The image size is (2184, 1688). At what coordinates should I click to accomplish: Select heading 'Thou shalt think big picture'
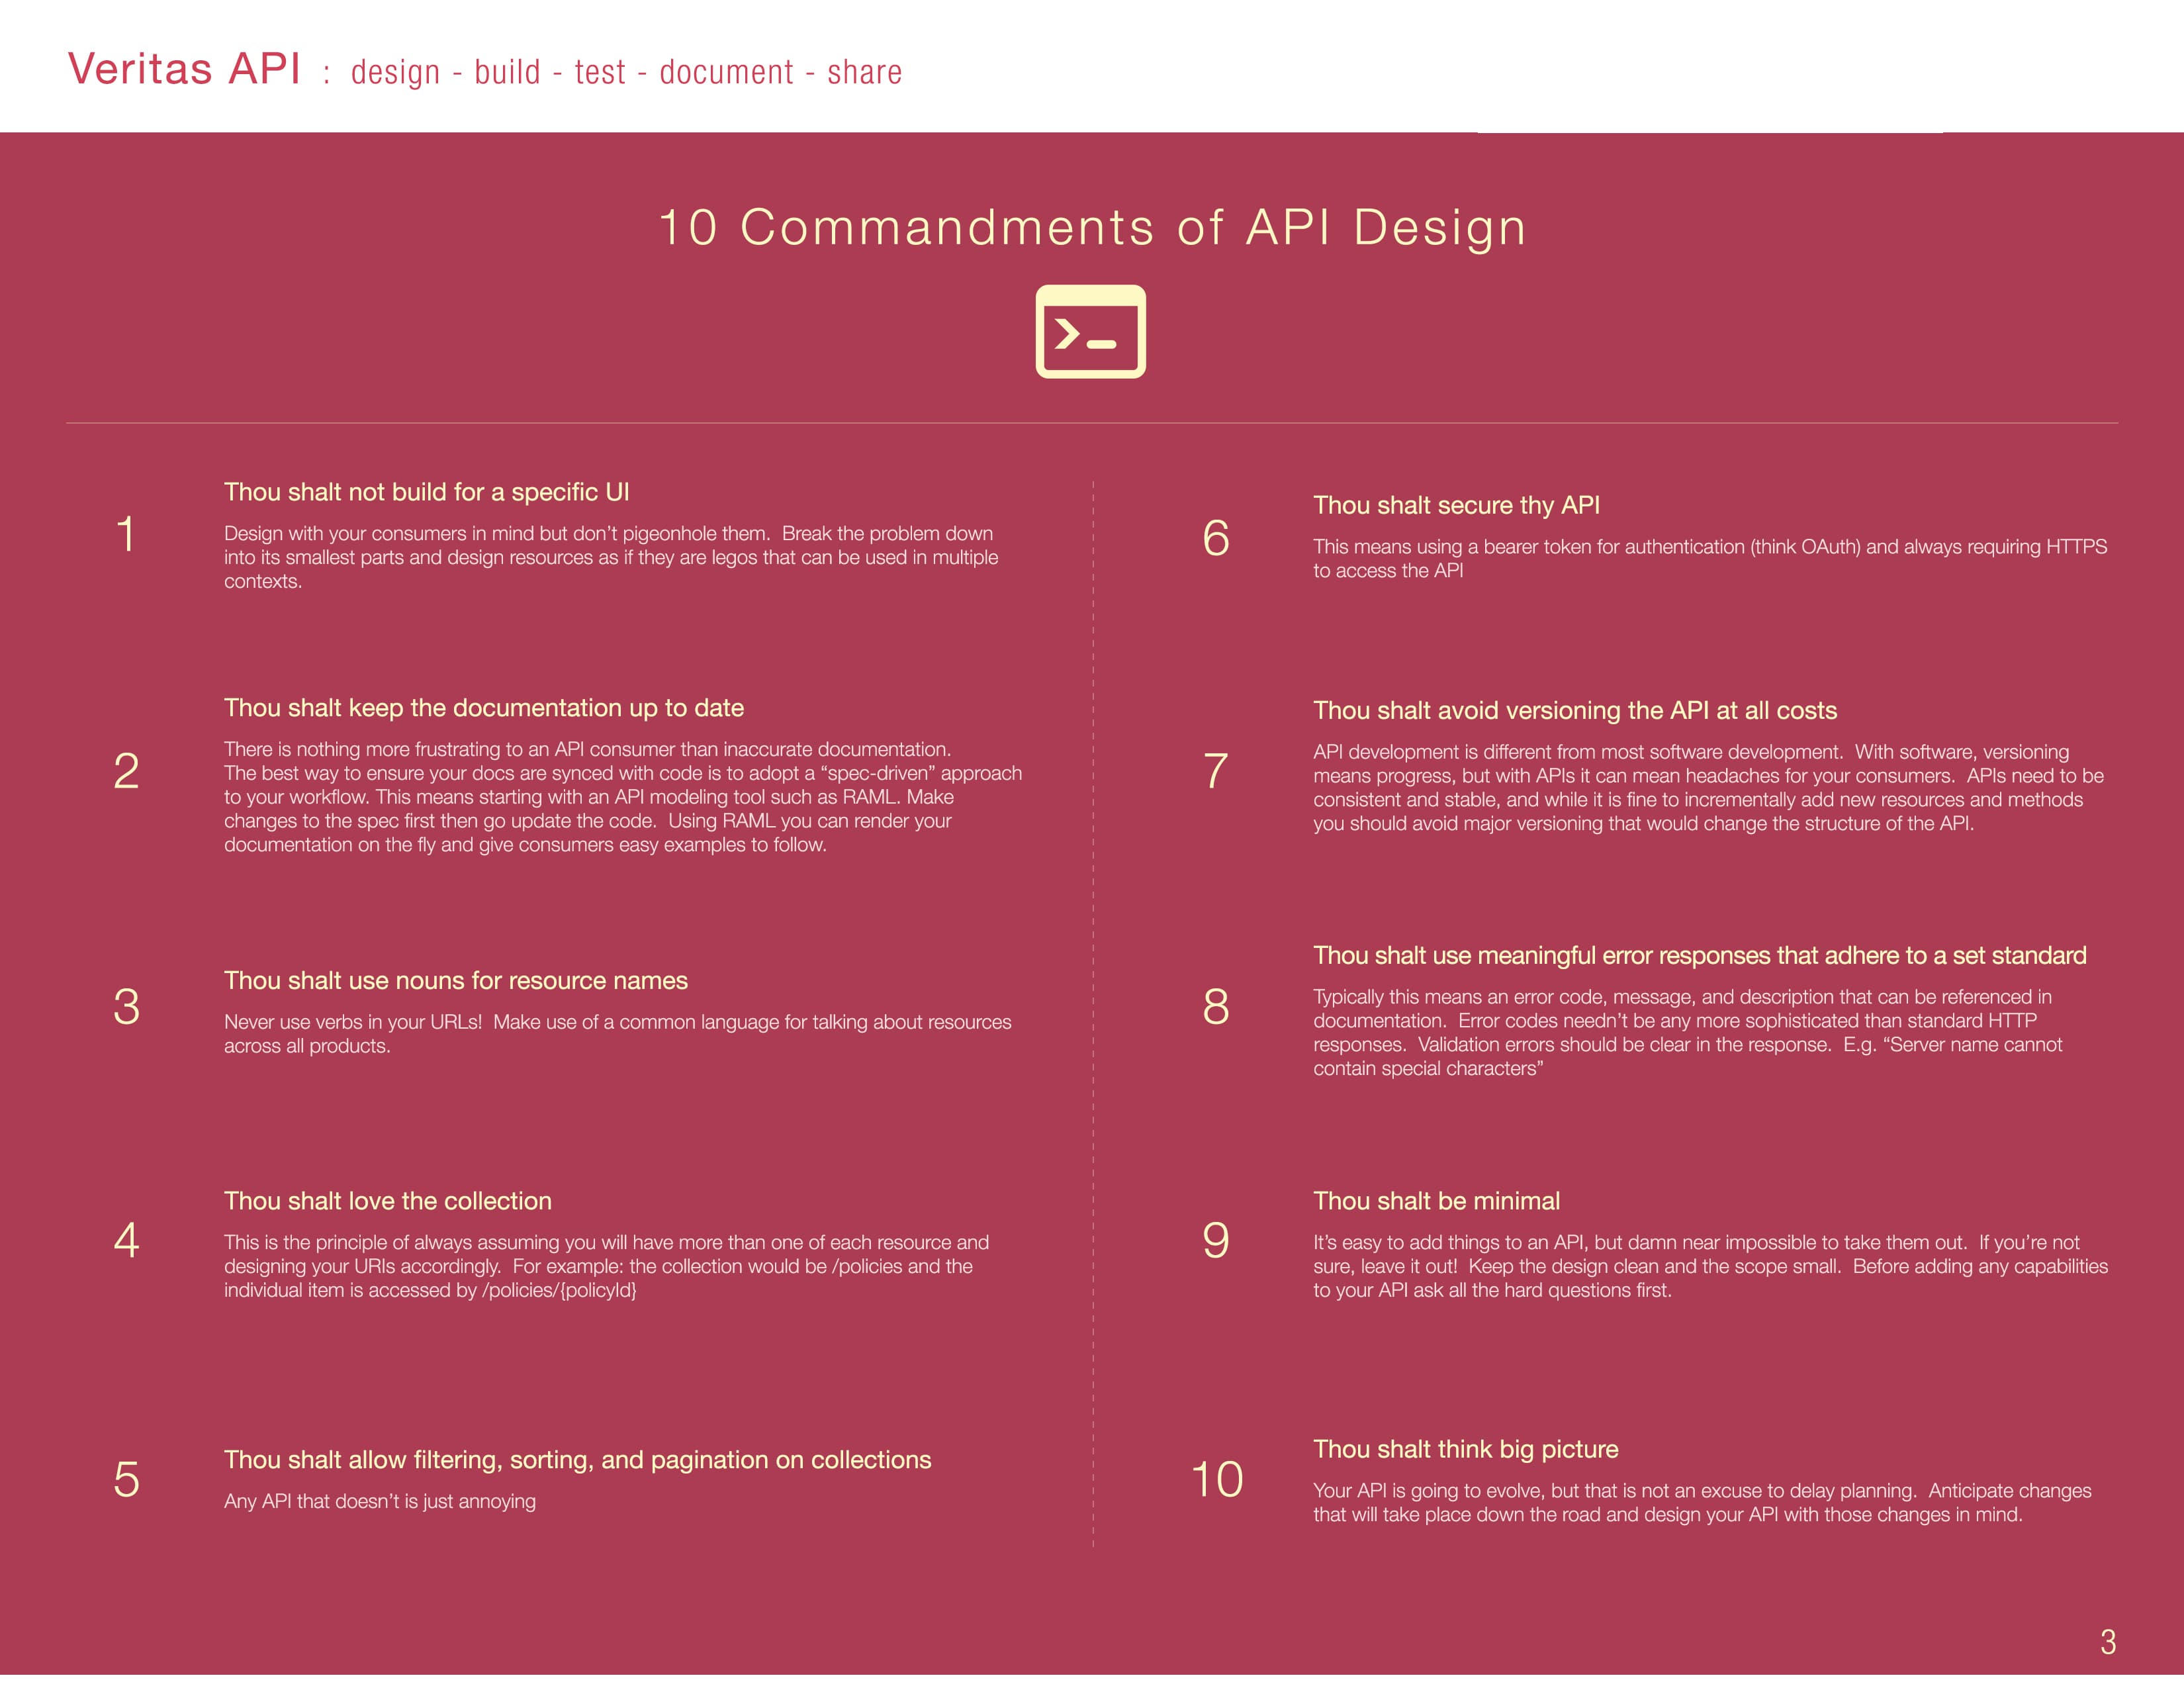[1465, 1449]
